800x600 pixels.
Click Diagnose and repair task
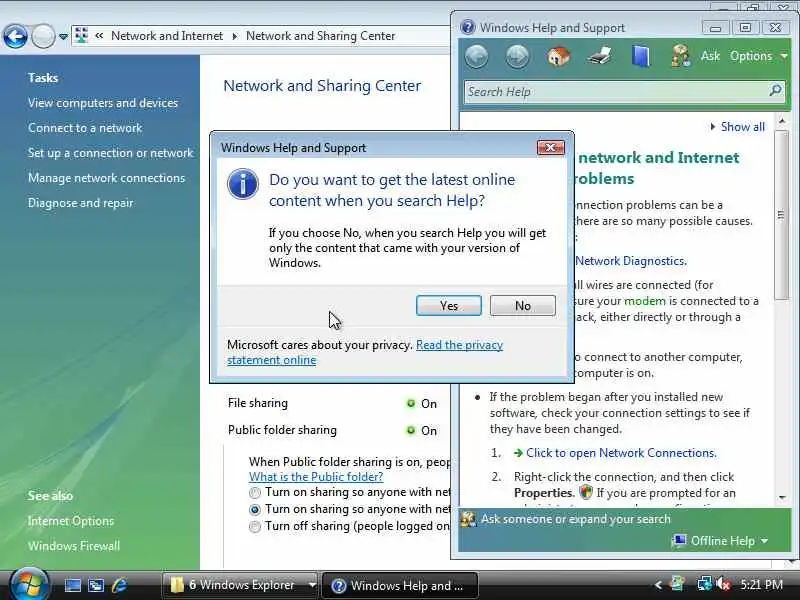tap(81, 203)
